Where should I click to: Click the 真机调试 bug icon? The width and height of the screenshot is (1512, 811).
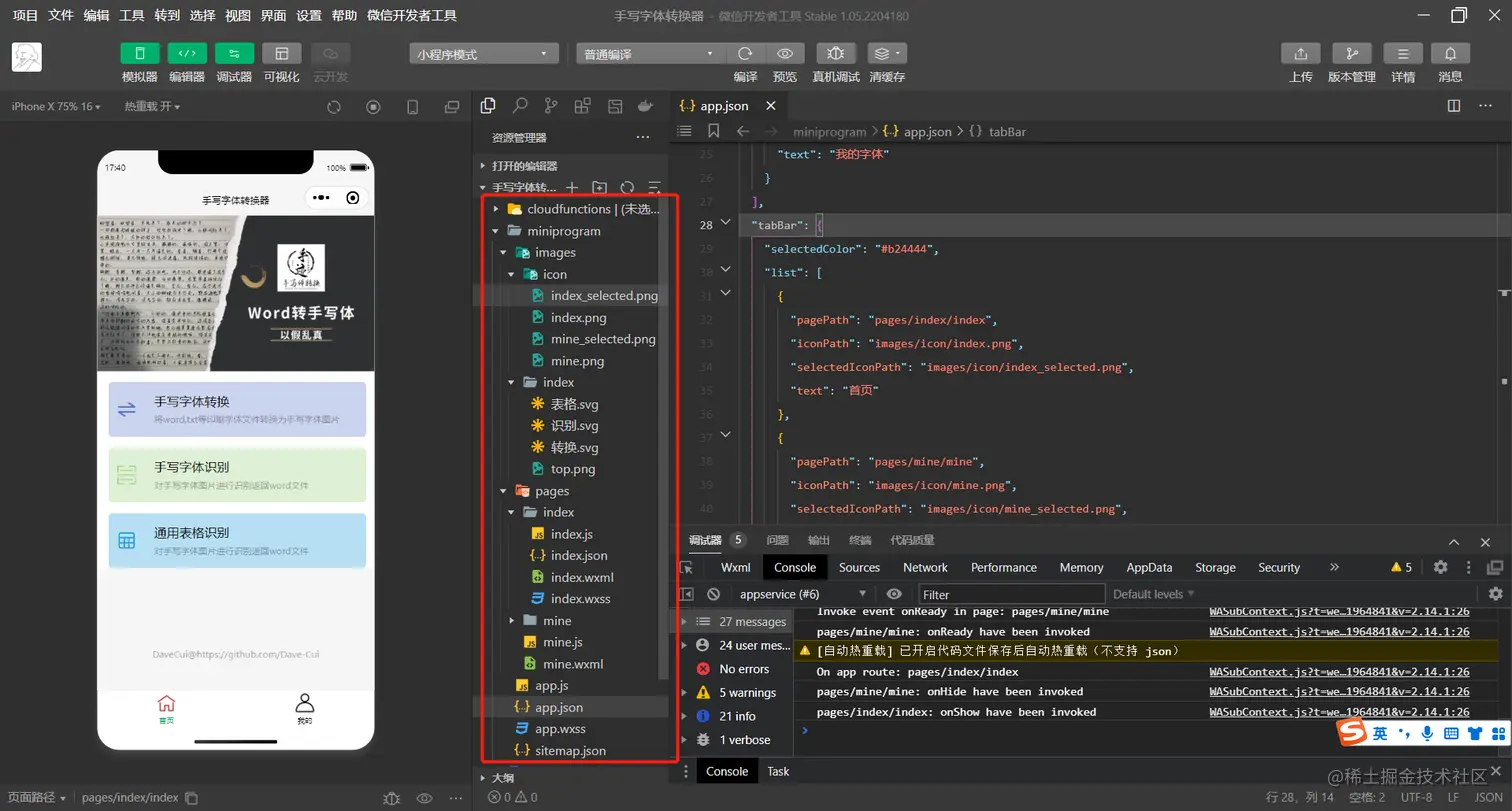click(835, 54)
